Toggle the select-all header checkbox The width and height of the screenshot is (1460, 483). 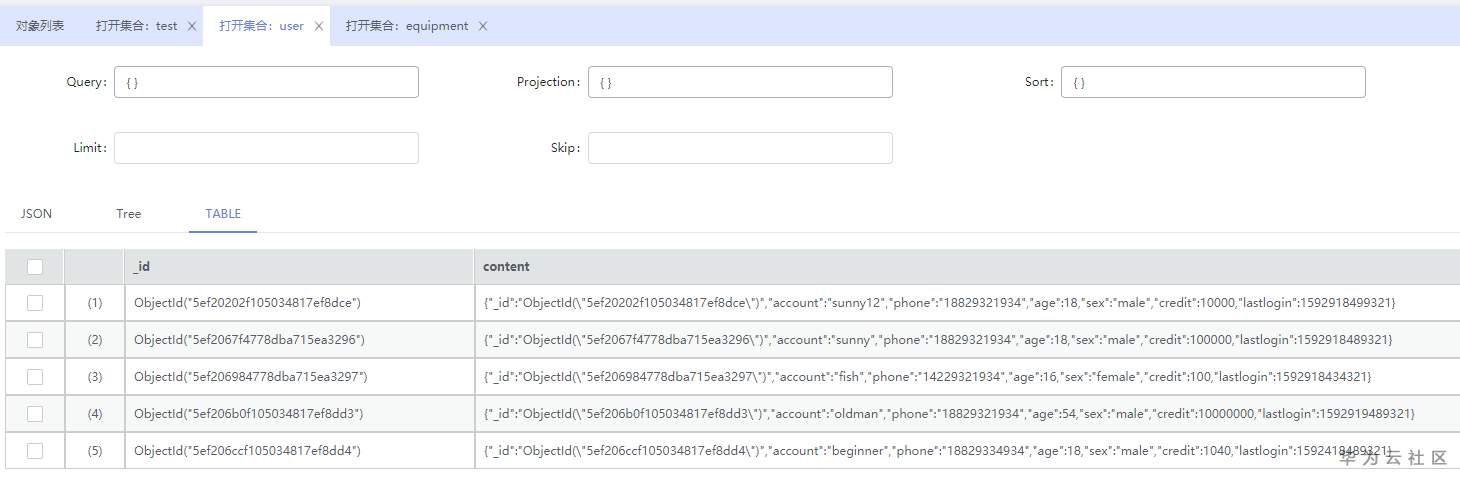click(x=35, y=267)
